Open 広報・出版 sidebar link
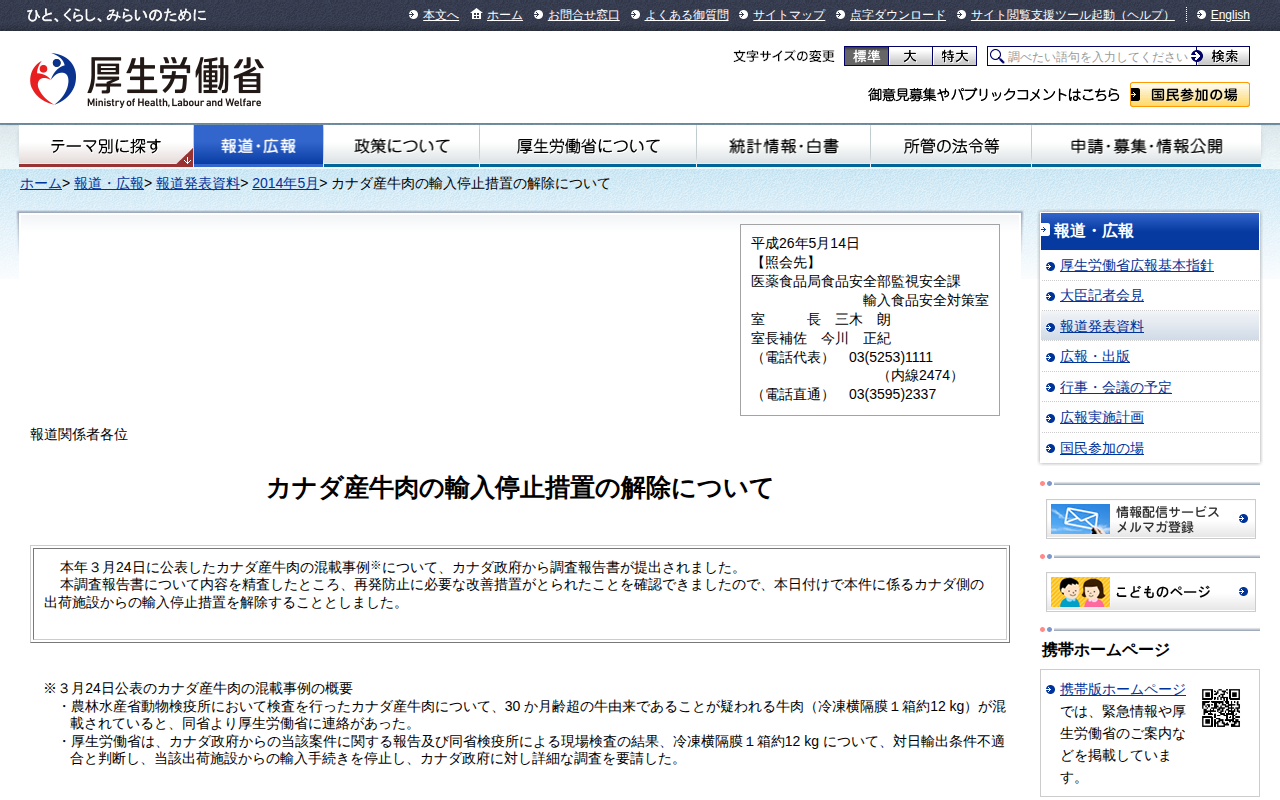Screen dimensions: 1280x800 tap(1095, 357)
